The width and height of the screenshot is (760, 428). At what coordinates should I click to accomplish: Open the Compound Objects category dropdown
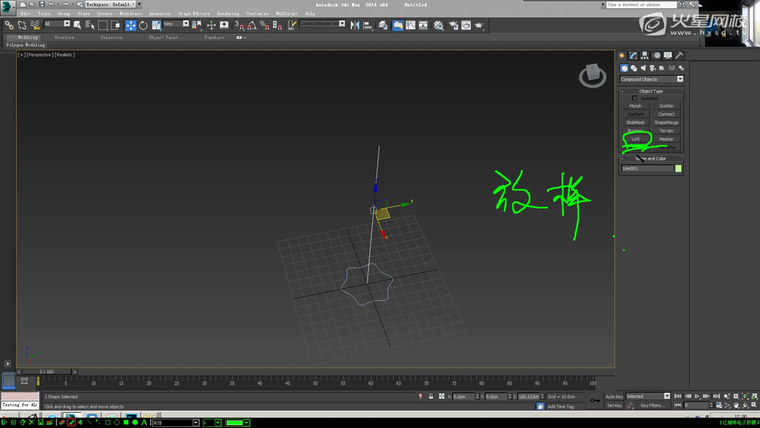[651, 79]
